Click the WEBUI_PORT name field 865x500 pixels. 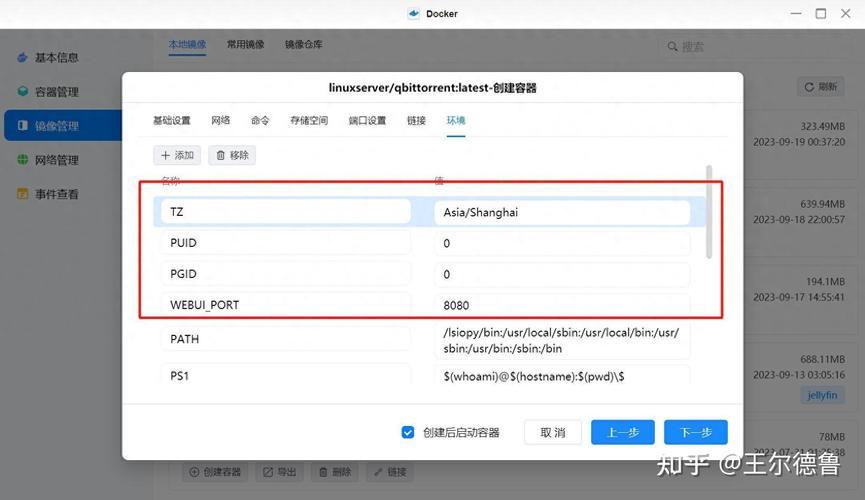tap(286, 305)
